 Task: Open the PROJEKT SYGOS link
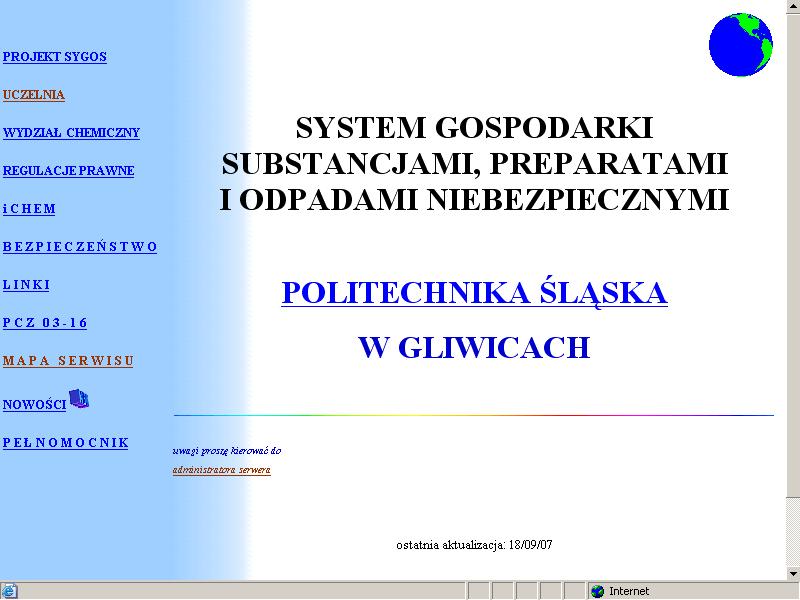55,57
